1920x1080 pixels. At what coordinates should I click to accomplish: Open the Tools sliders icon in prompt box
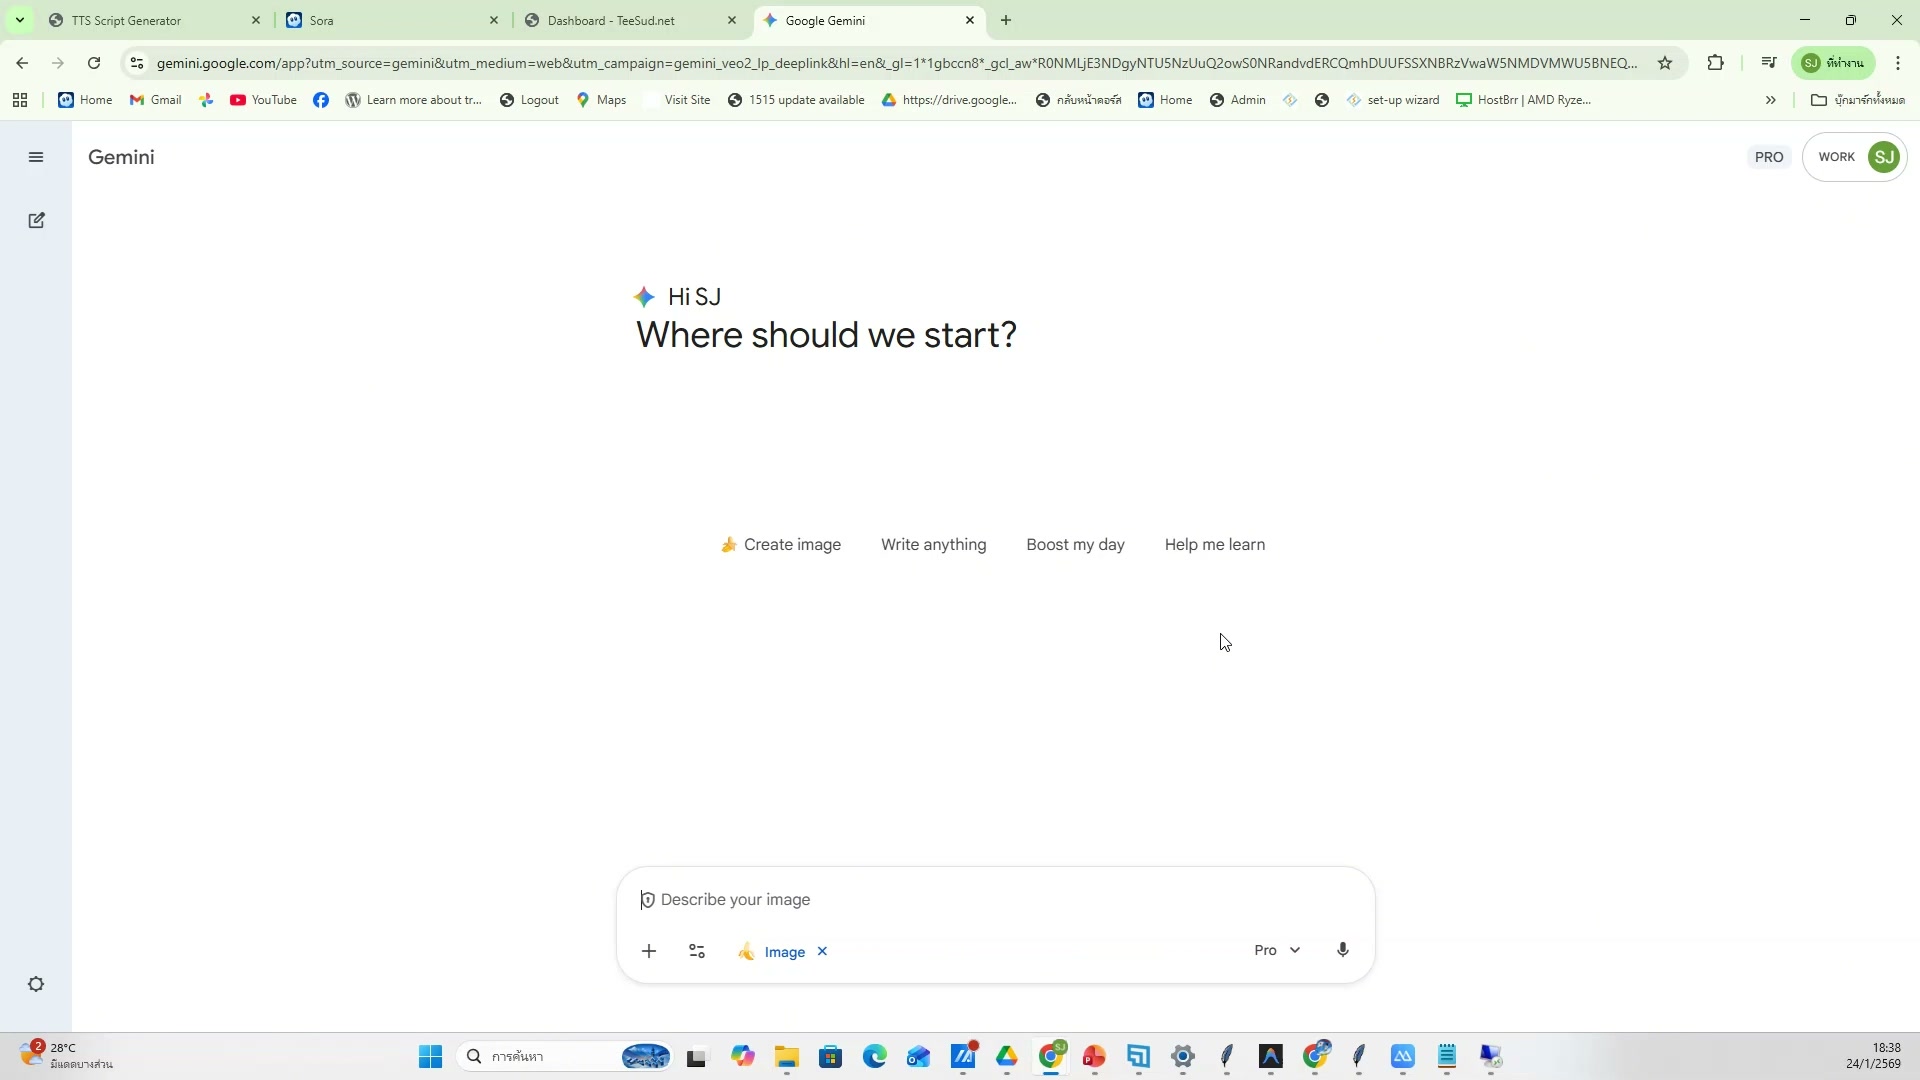[x=697, y=951]
